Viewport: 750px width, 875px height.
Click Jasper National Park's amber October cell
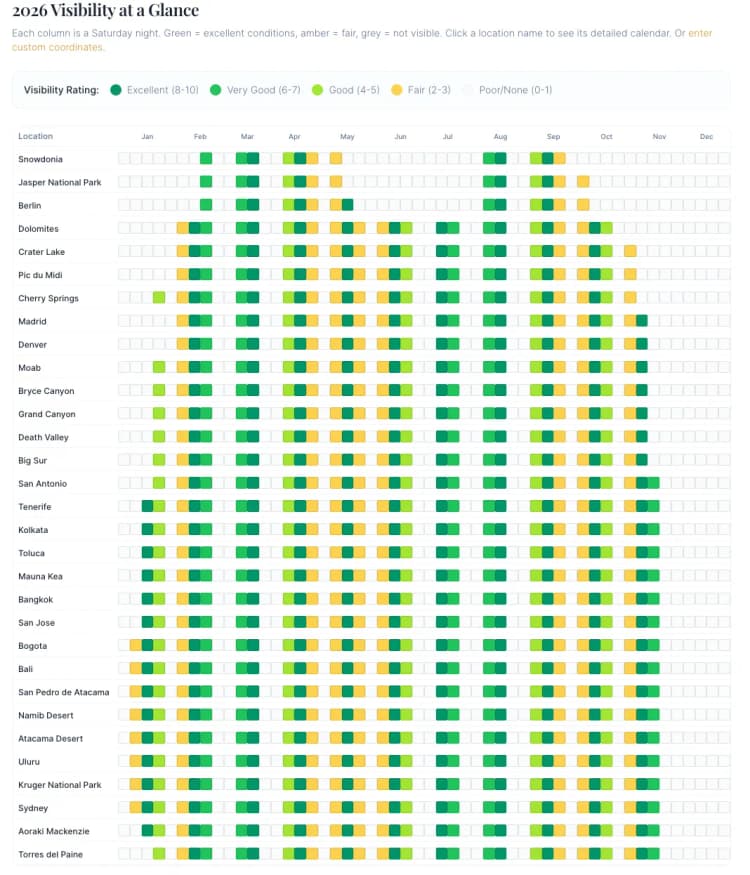tap(583, 181)
